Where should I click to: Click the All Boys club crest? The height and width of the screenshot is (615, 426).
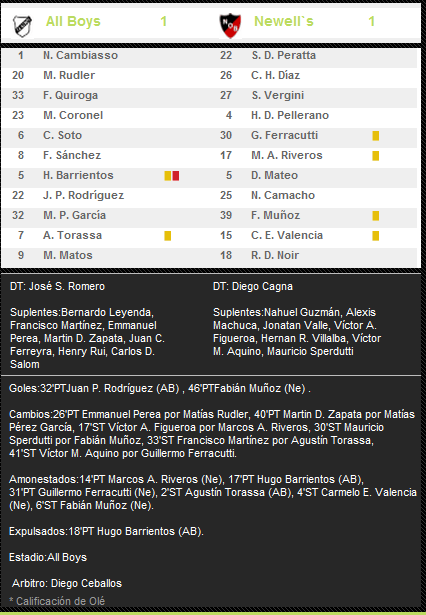[22, 26]
